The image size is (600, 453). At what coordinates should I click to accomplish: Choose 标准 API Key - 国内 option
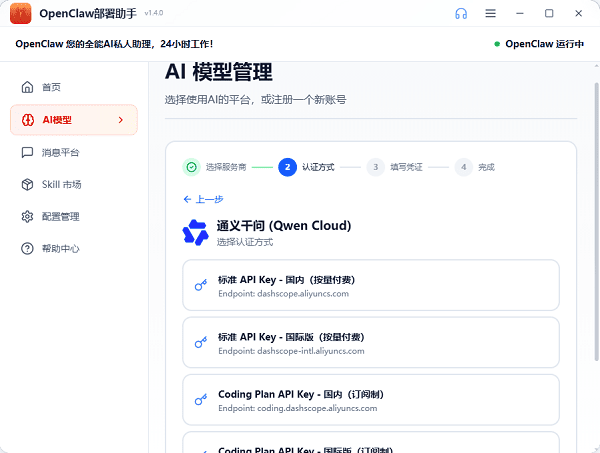[x=371, y=285]
